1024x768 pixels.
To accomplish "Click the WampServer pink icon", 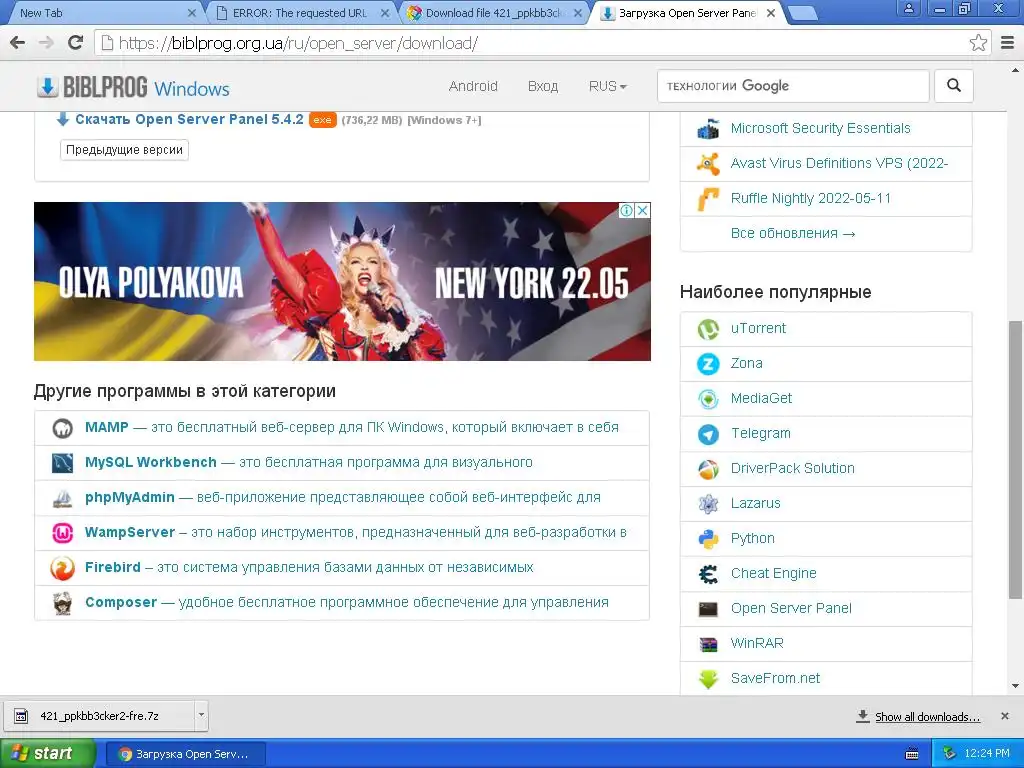I will [x=62, y=534].
